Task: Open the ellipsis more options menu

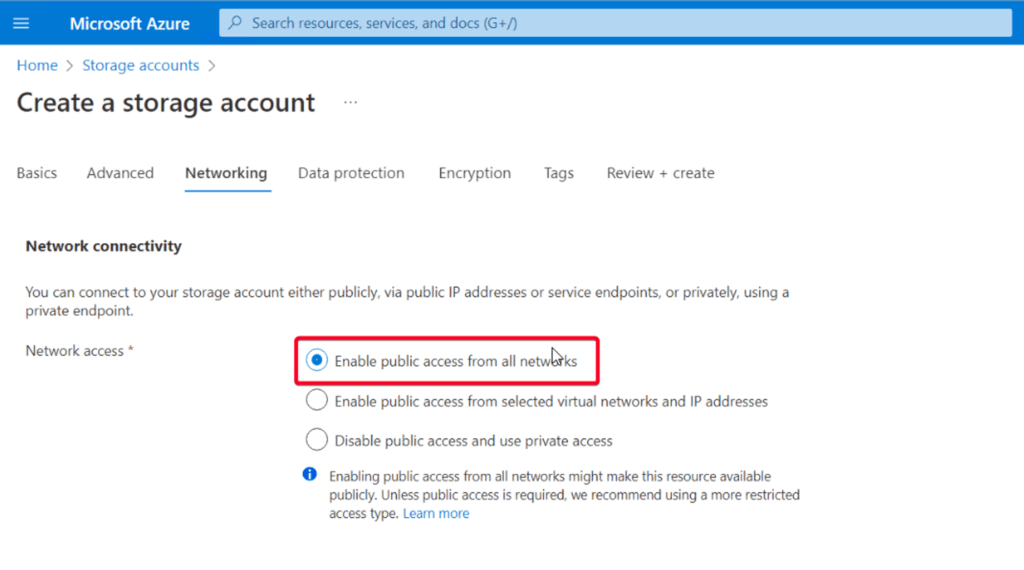Action: [351, 103]
